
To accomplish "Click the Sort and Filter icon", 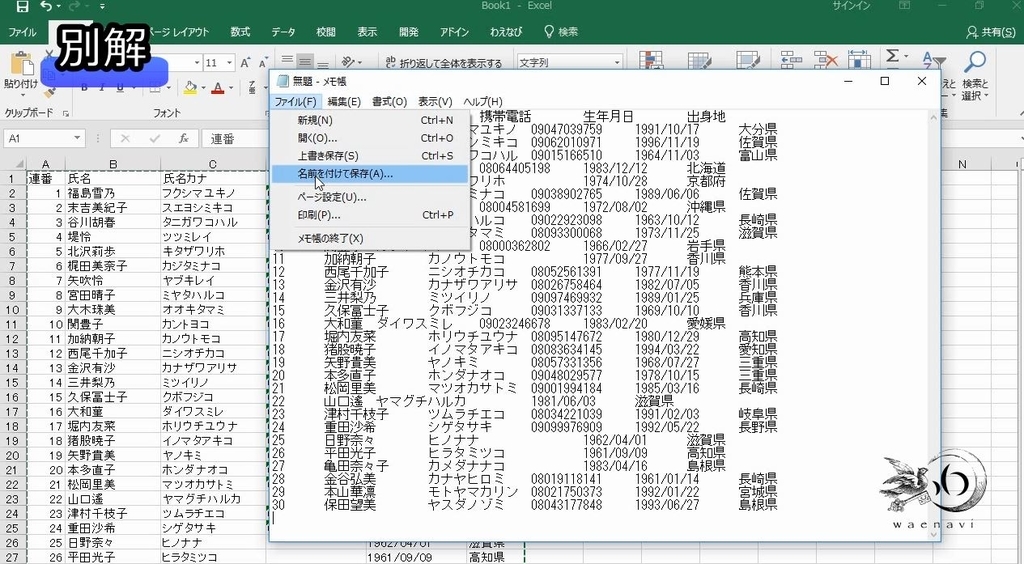I will [x=934, y=61].
